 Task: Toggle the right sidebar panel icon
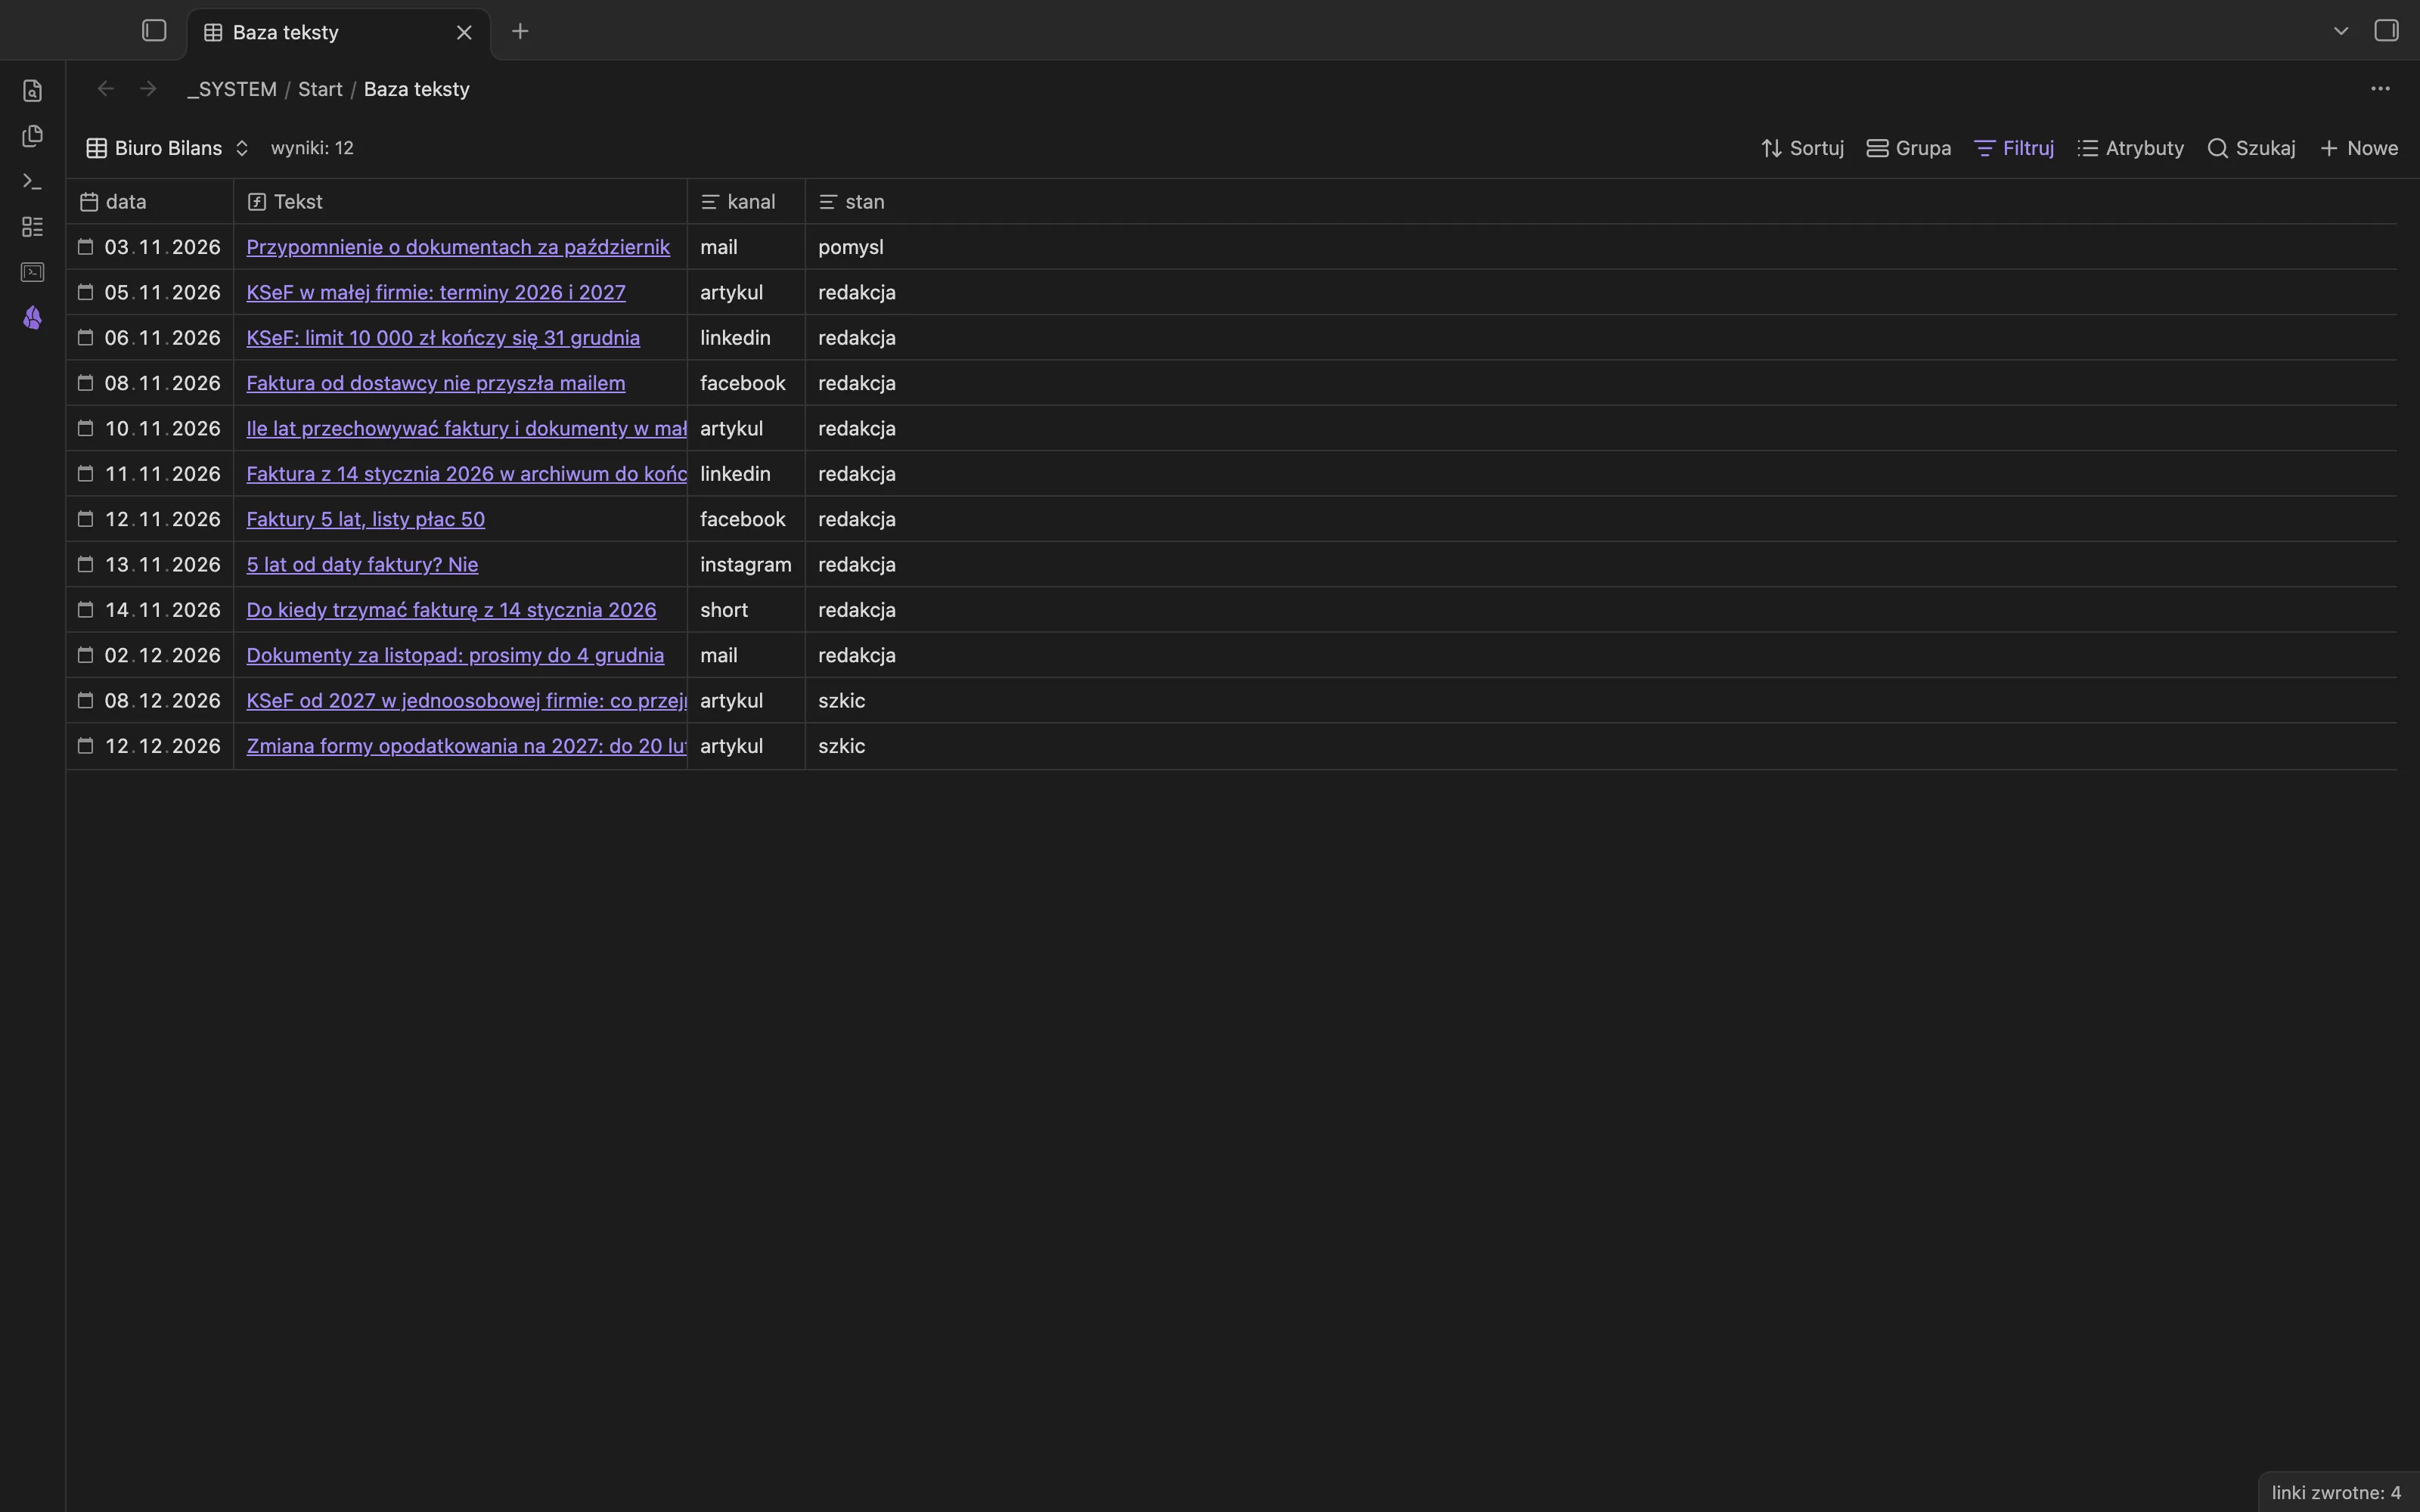[2386, 31]
